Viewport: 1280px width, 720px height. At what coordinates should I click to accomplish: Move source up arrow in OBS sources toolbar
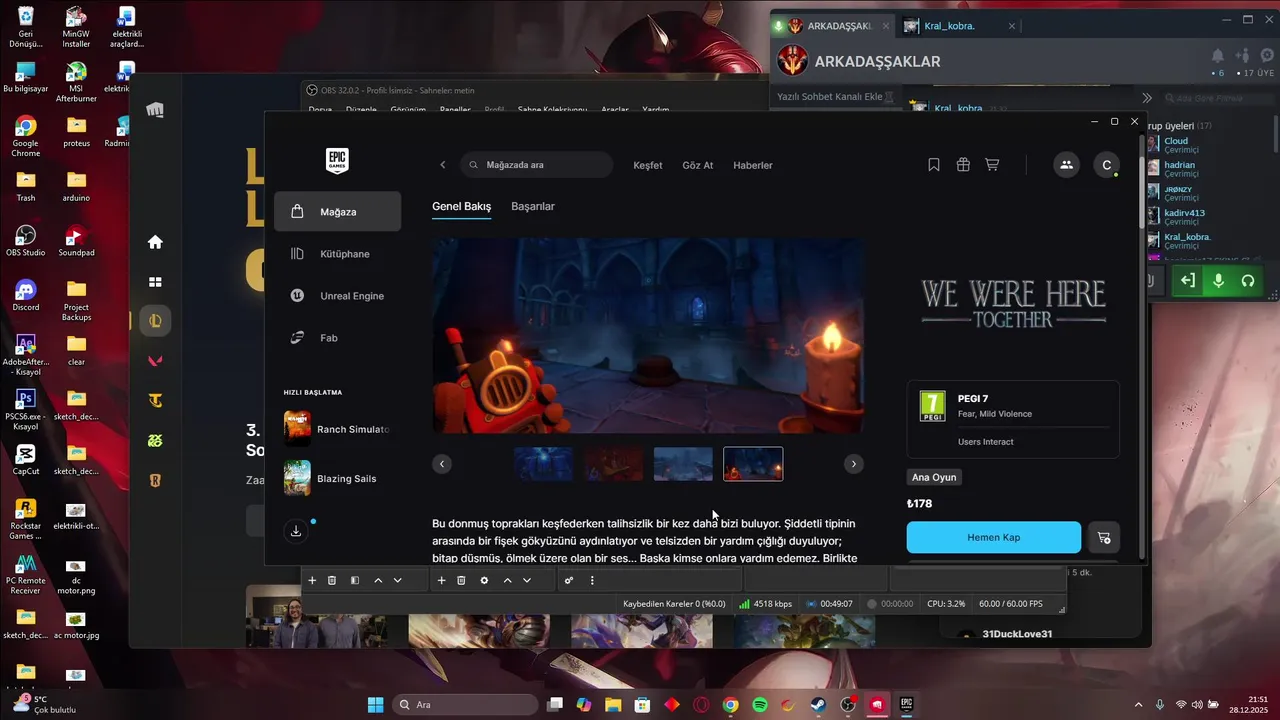pos(507,580)
